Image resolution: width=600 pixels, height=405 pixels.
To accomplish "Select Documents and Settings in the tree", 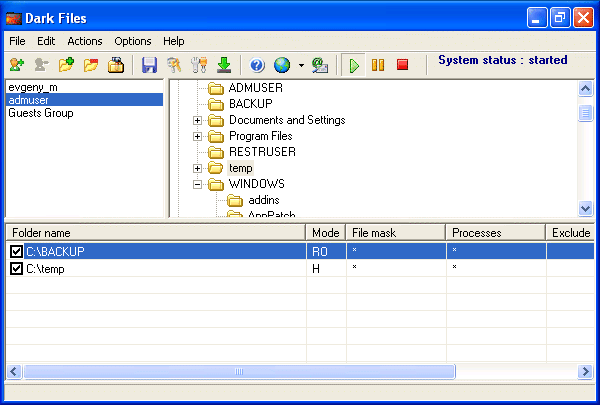I will 287,120.
